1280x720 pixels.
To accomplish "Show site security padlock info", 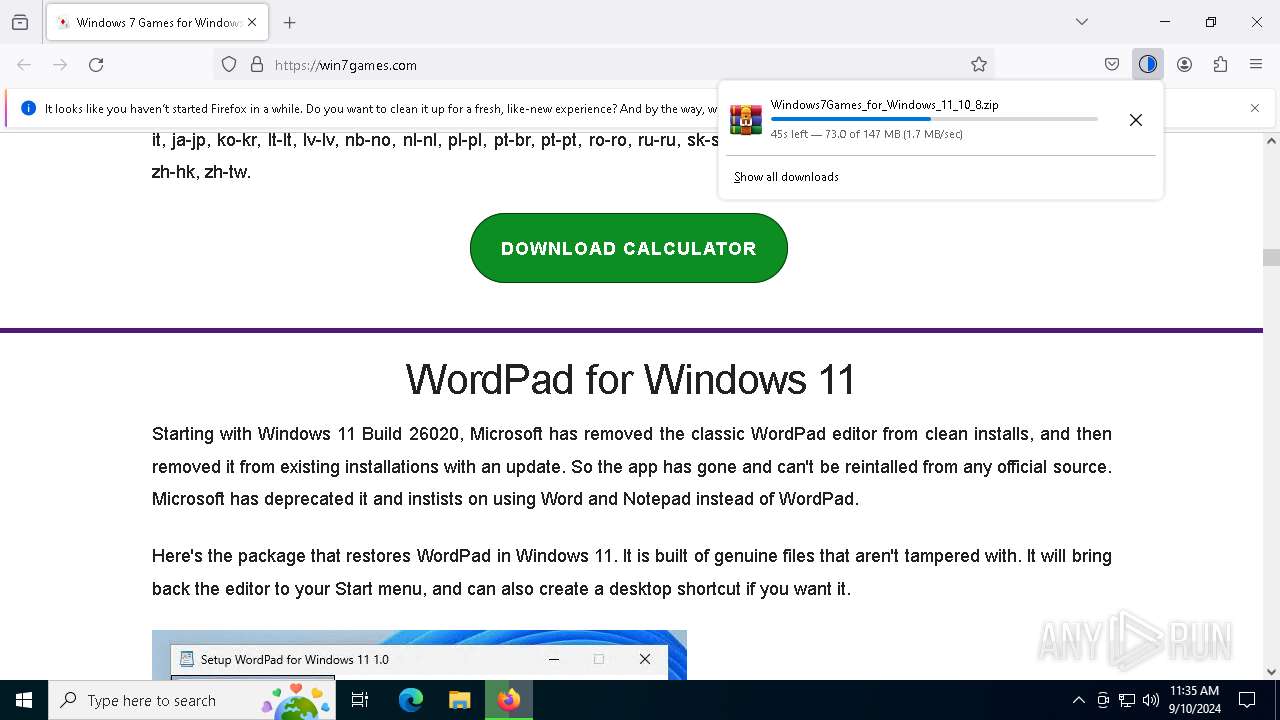I will [x=257, y=64].
